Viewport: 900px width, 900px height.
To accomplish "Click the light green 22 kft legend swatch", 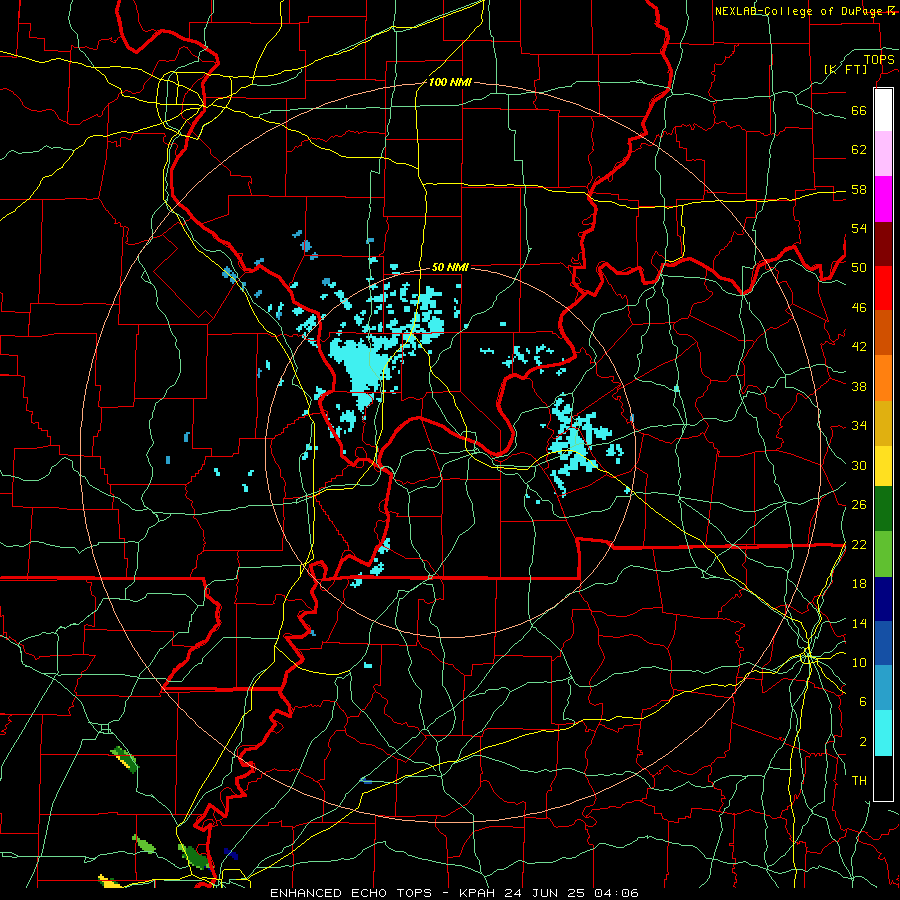I will (883, 554).
